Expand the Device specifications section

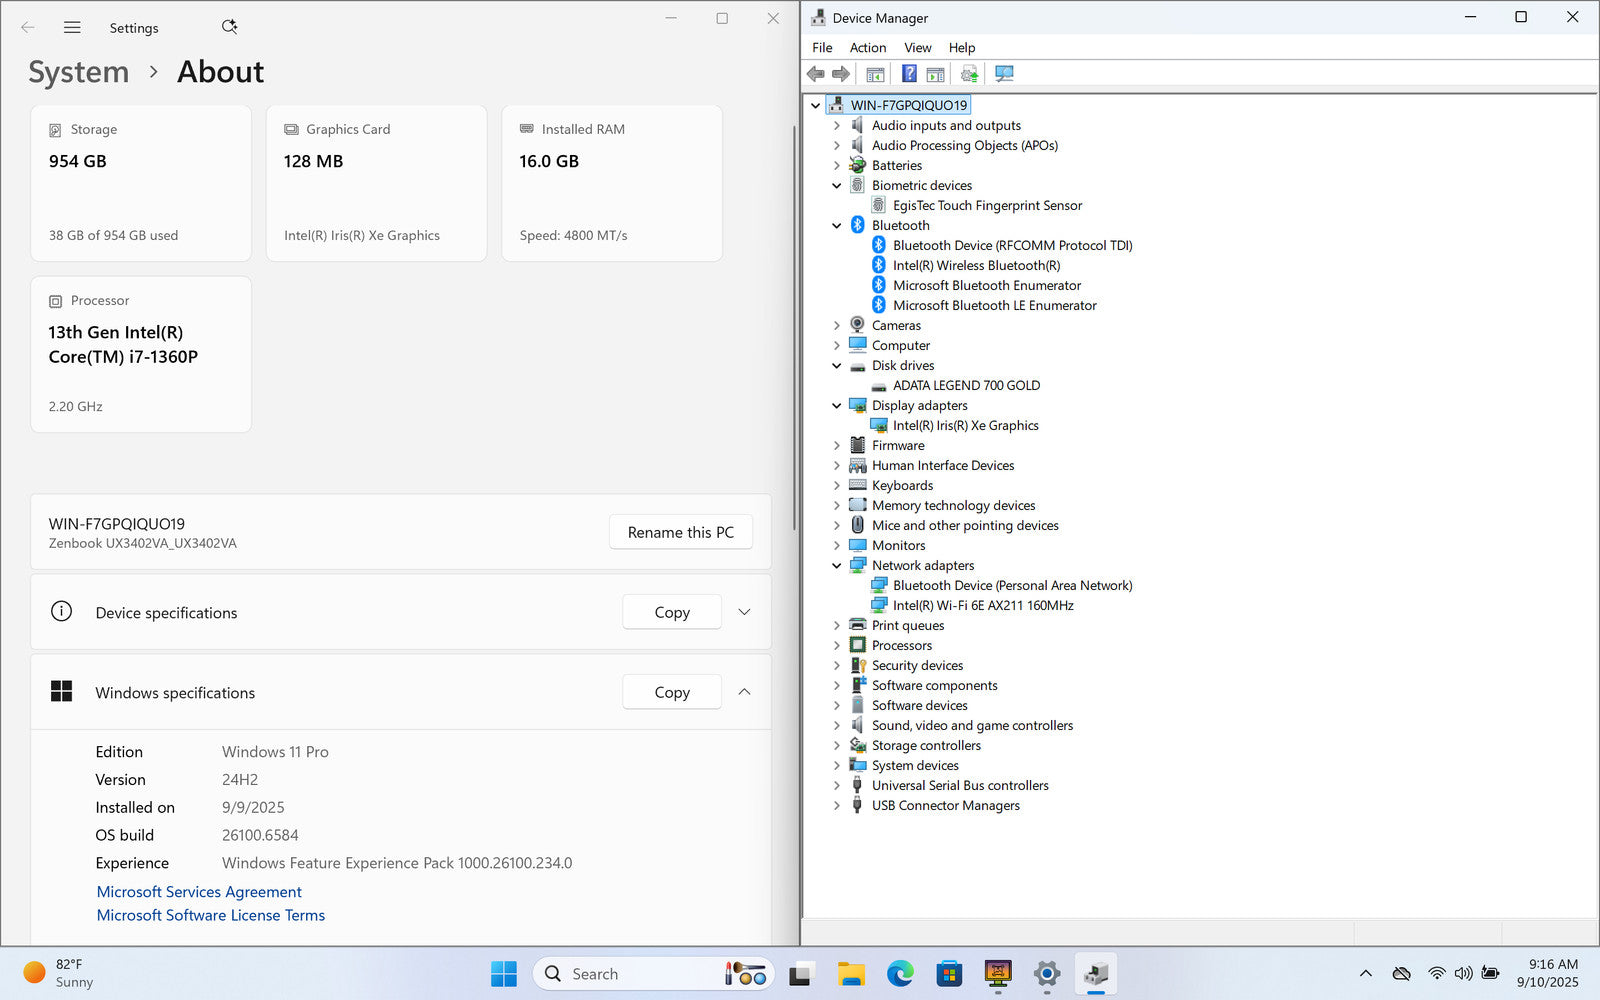(x=744, y=612)
